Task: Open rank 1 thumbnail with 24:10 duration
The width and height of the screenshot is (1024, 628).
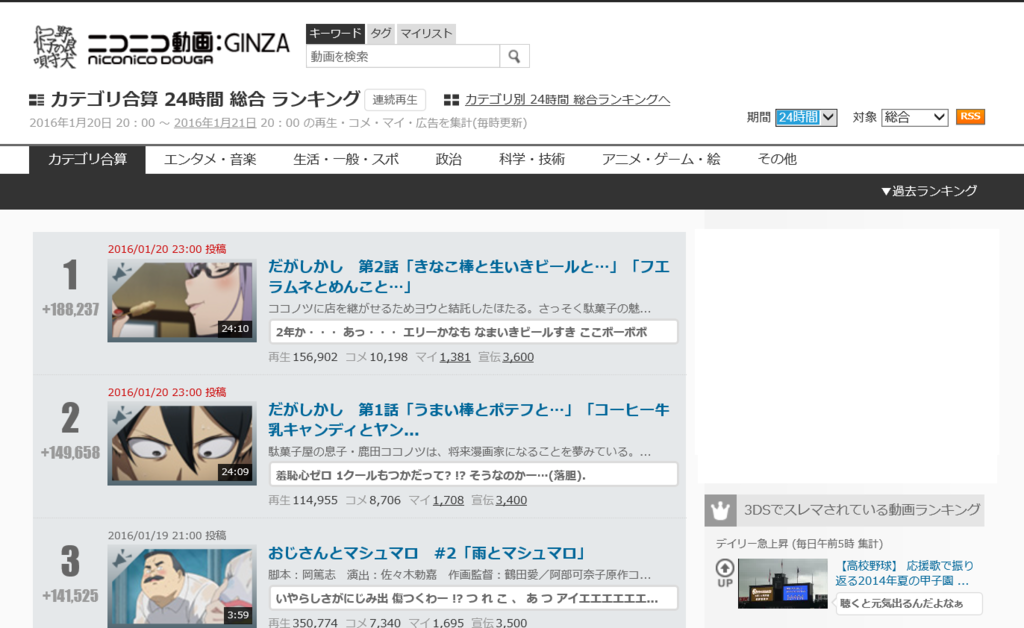Action: [x=182, y=300]
